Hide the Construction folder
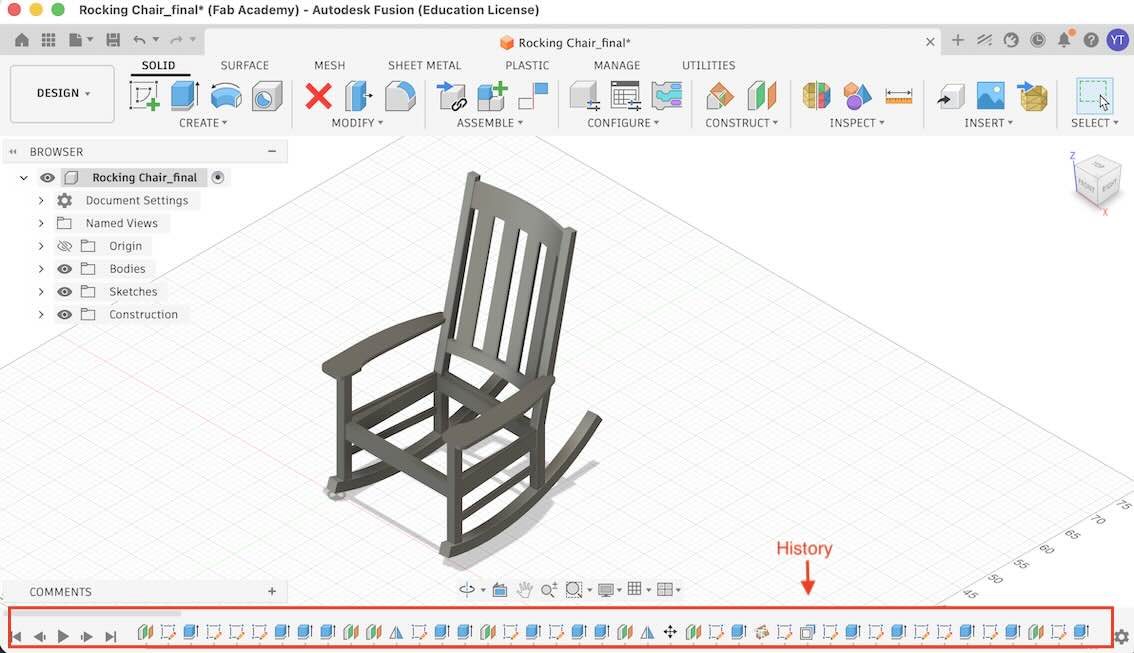 (x=64, y=315)
